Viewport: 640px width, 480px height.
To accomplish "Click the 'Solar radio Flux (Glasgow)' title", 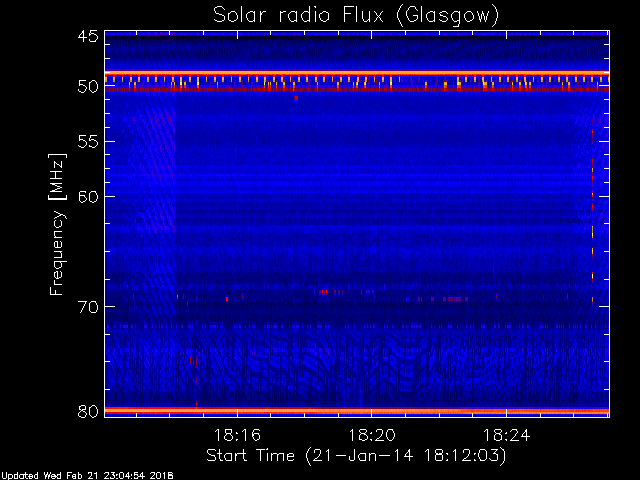I will 356,15.
